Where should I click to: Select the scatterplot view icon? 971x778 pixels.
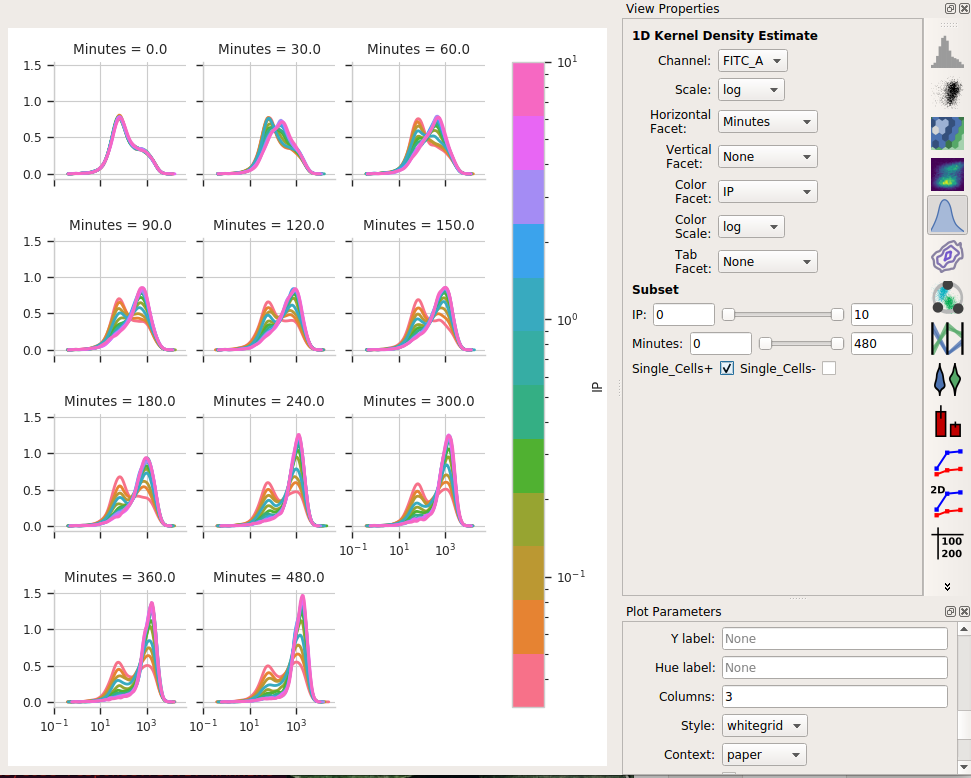coord(947,94)
